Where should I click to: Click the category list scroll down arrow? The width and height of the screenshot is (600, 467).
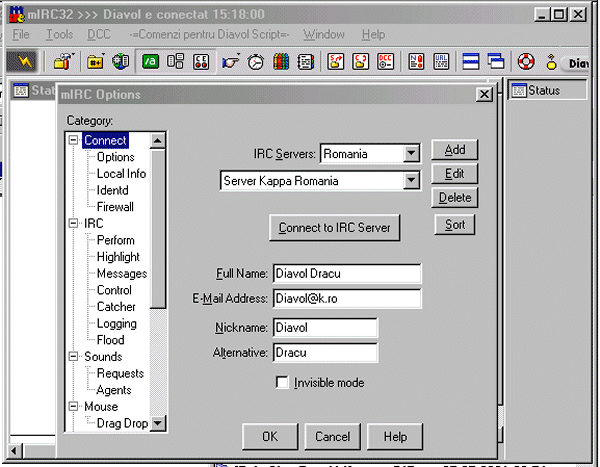click(x=157, y=423)
